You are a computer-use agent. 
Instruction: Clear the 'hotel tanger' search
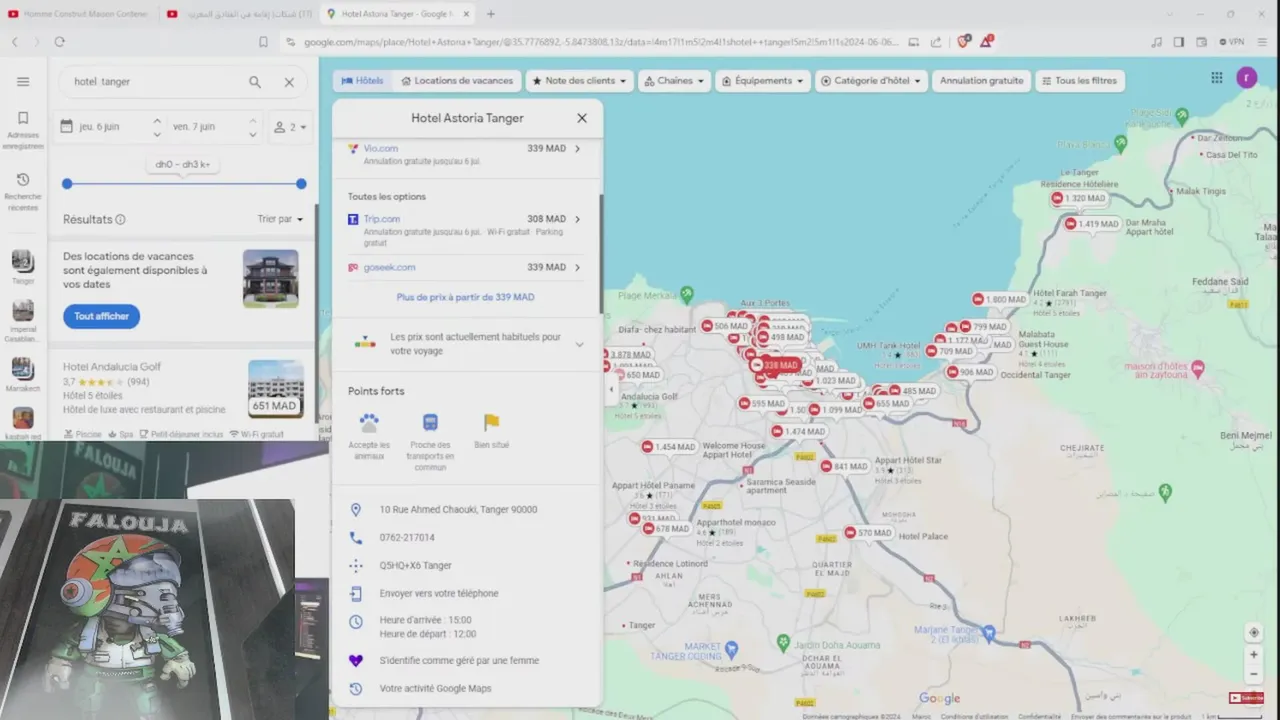(289, 82)
